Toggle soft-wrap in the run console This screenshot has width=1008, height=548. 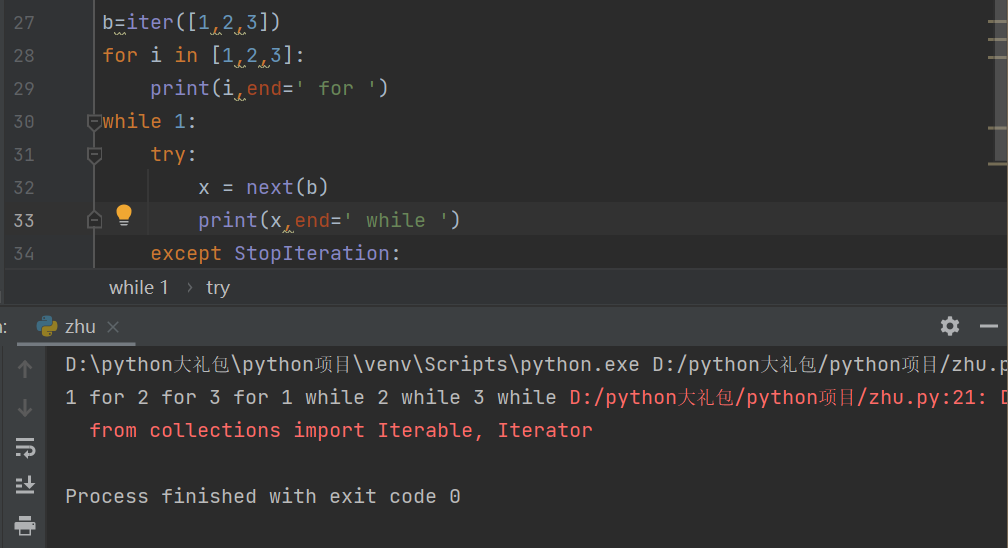click(26, 446)
